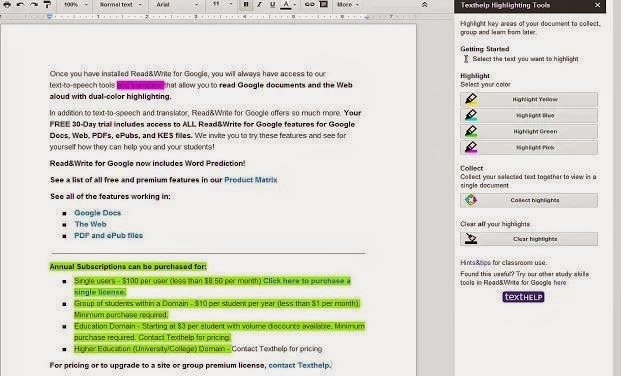621x376 pixels.
Task: Click the Collect highlights button
Action: click(529, 200)
